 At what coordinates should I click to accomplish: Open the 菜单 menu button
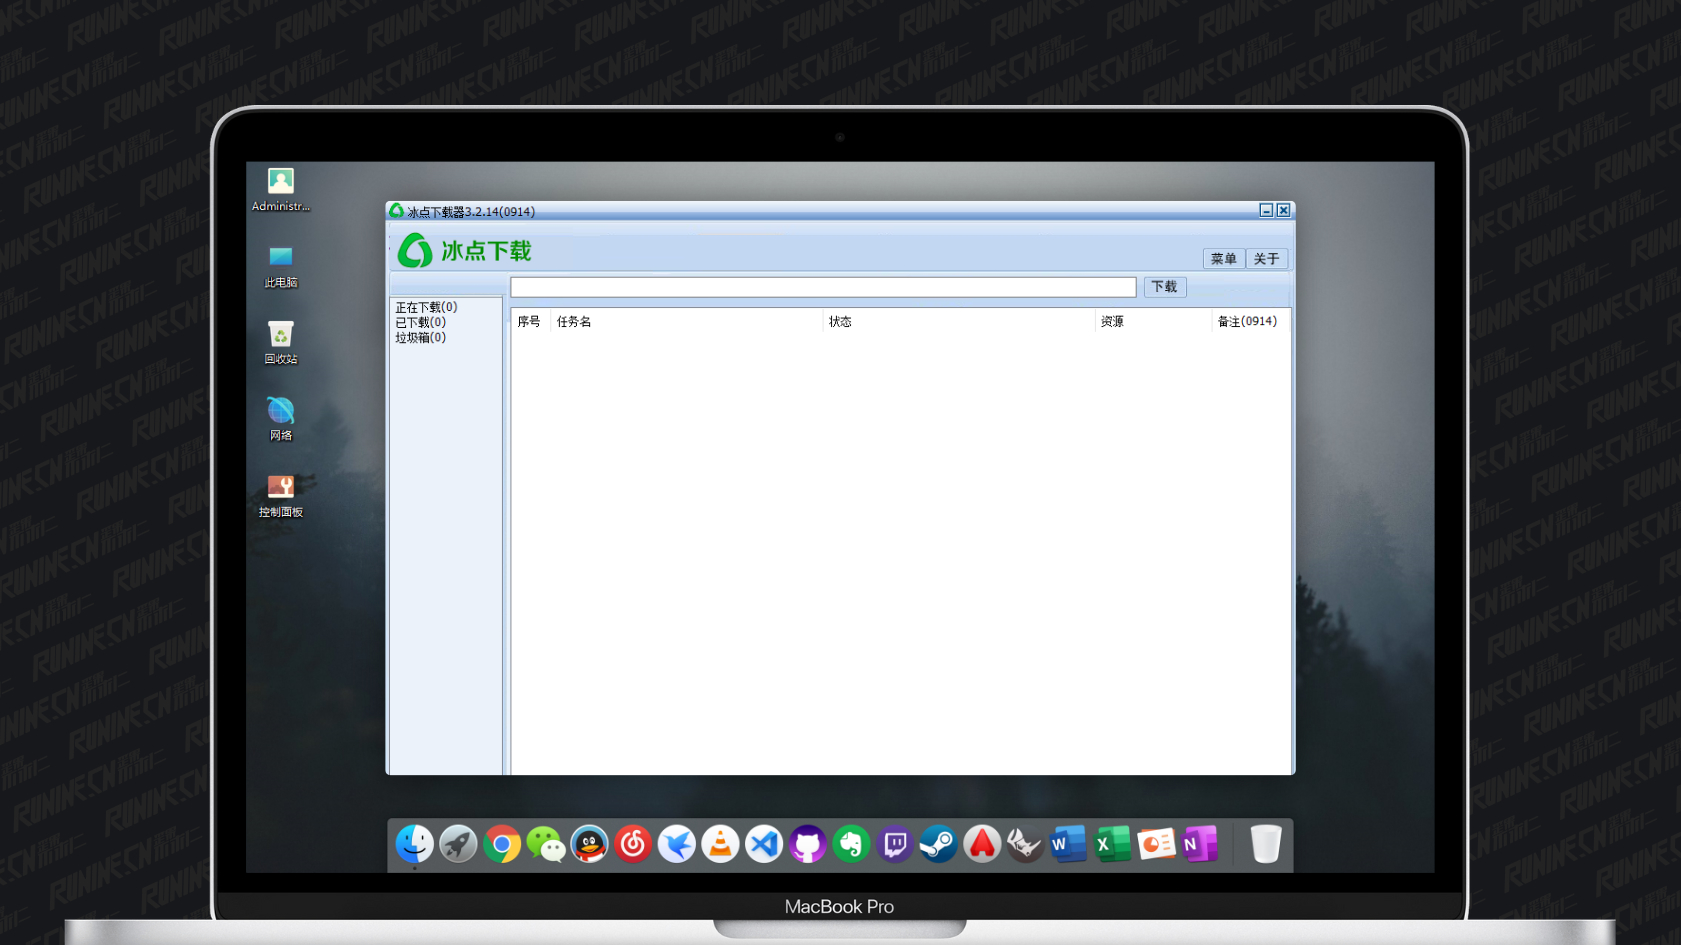(1224, 259)
